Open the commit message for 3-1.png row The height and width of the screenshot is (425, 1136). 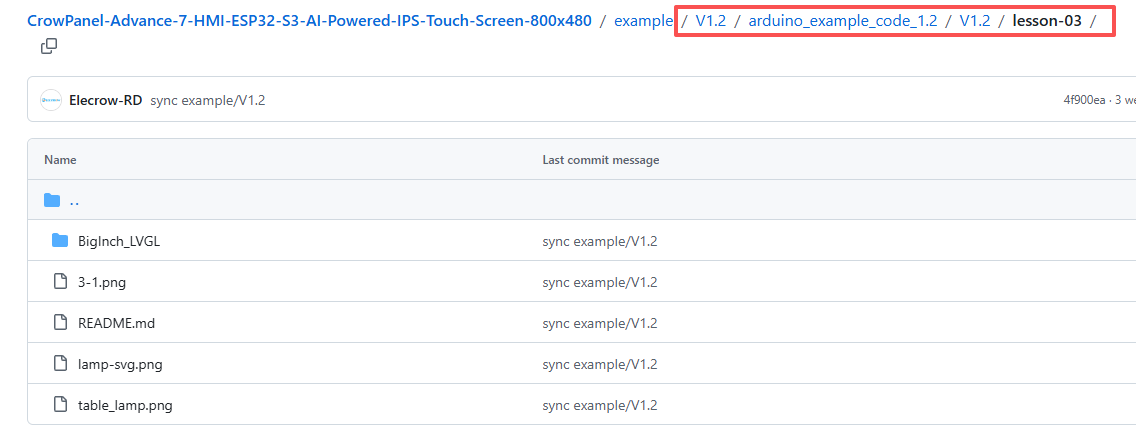(x=600, y=282)
